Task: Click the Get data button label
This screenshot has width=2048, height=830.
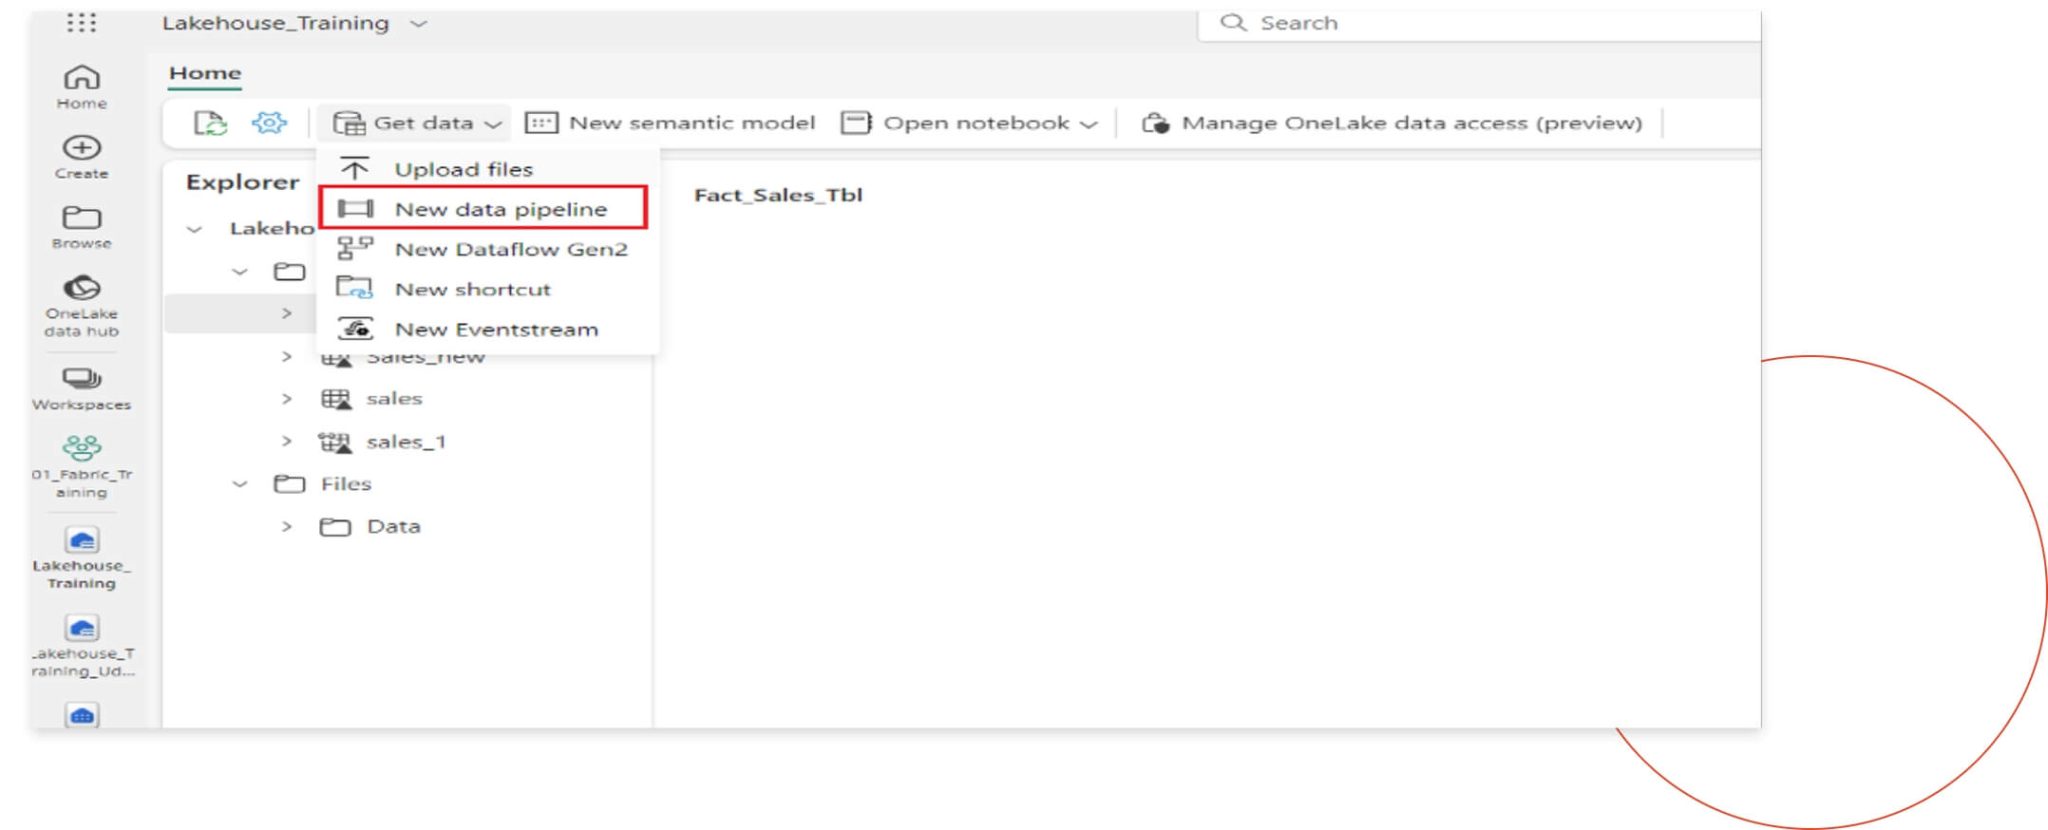Action: tap(423, 123)
